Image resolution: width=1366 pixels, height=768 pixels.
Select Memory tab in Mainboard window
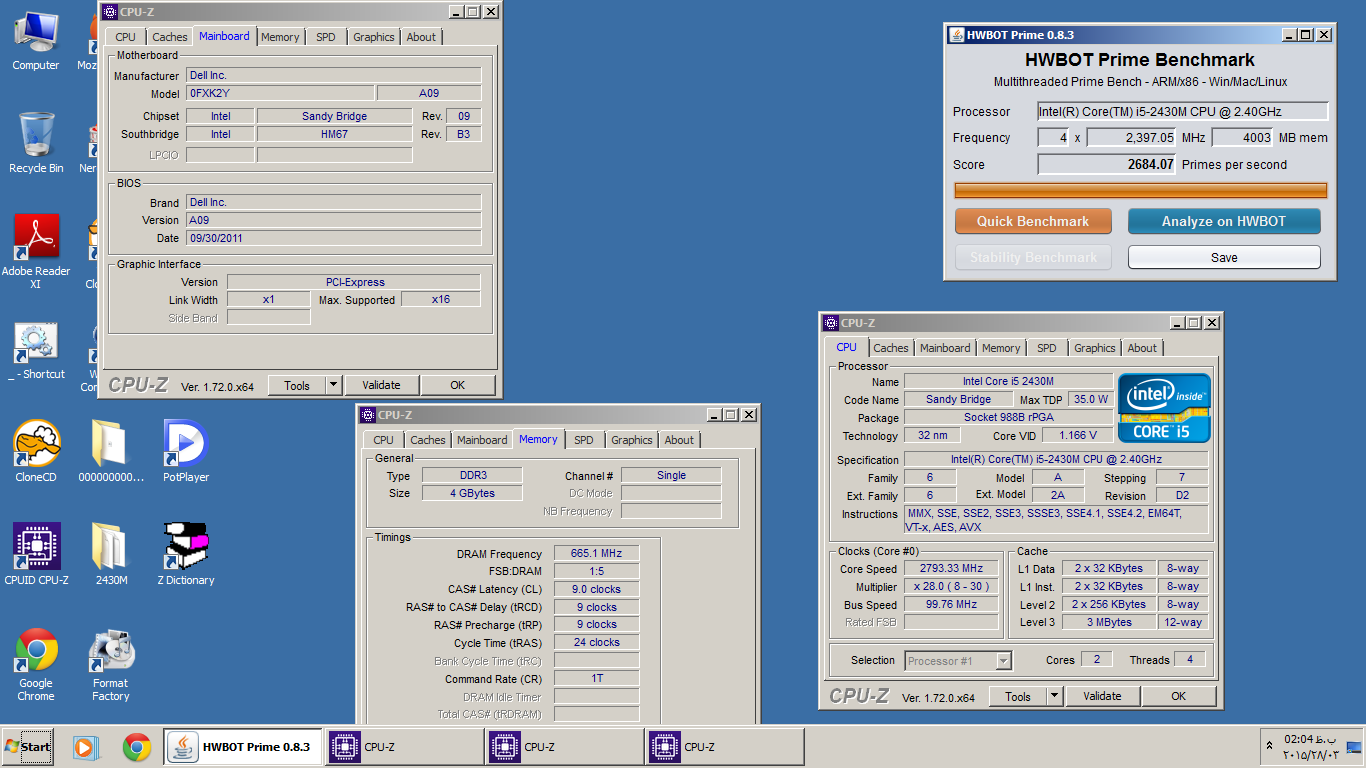coord(280,37)
